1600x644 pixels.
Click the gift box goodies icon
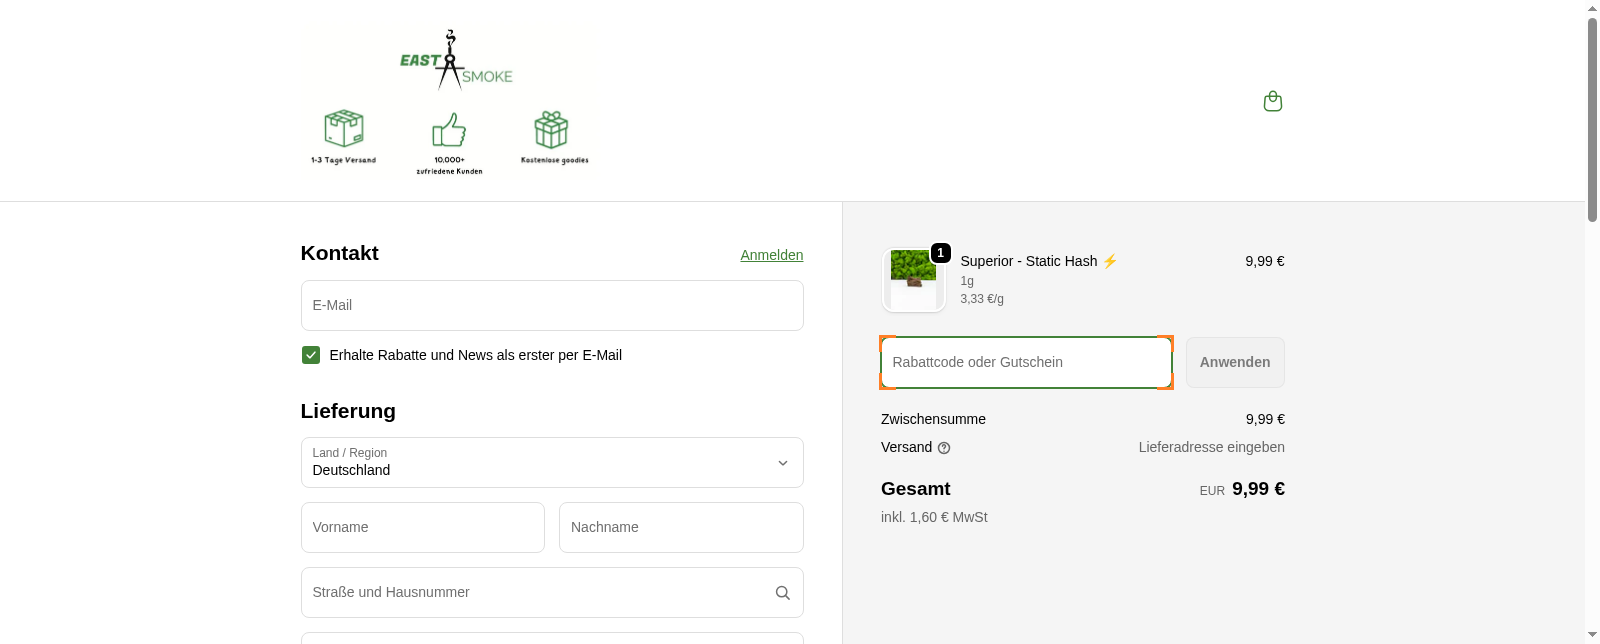(551, 131)
